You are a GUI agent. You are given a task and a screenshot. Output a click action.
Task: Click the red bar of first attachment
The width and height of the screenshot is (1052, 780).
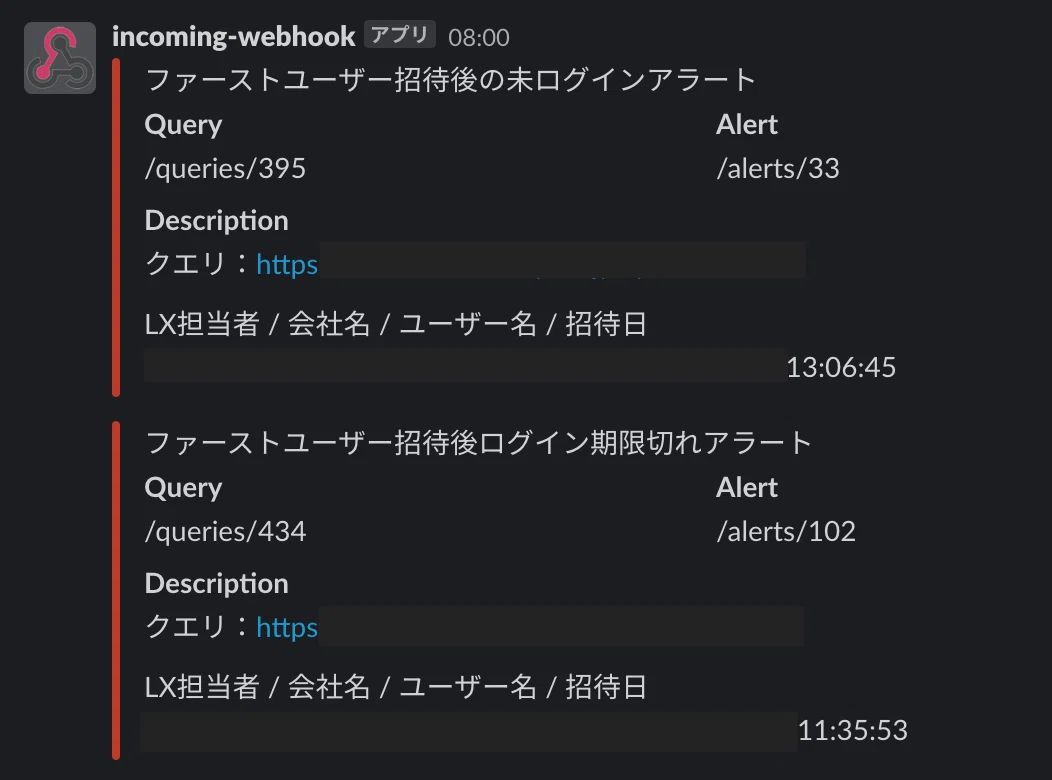click(116, 227)
